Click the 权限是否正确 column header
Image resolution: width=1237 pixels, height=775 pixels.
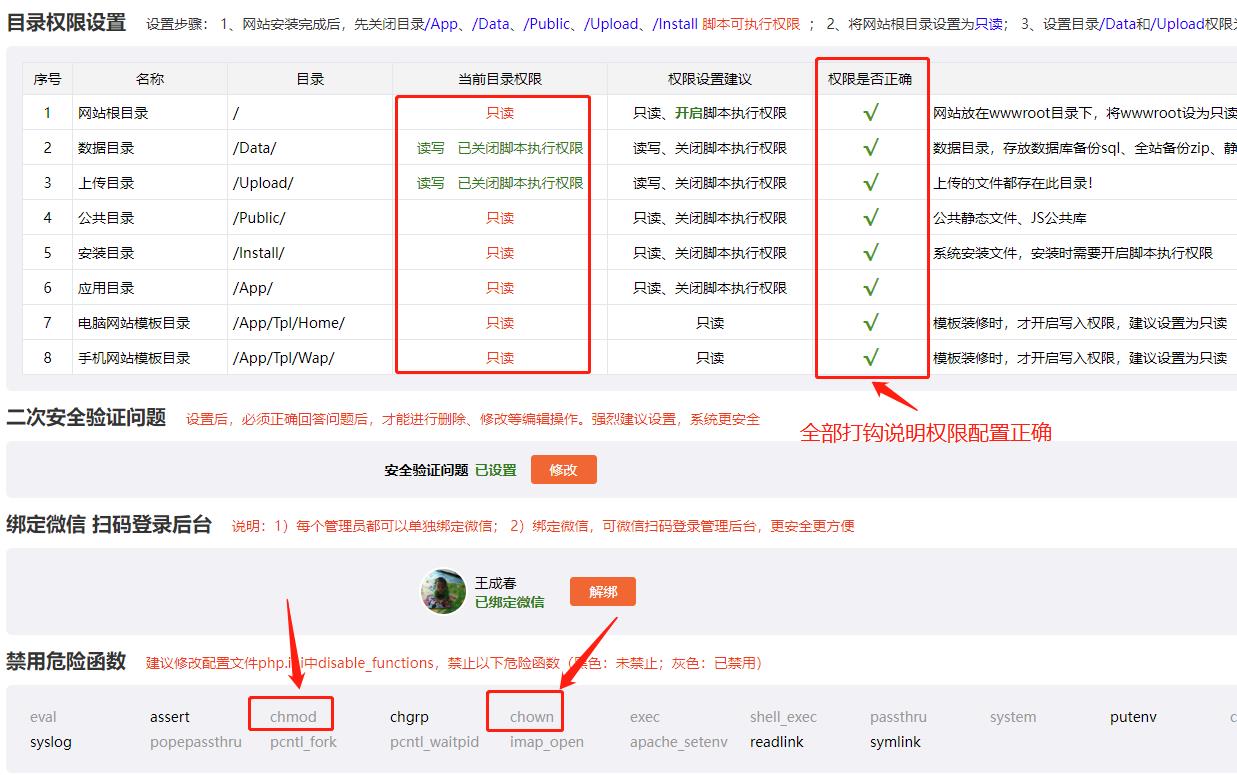pyautogui.click(x=870, y=79)
